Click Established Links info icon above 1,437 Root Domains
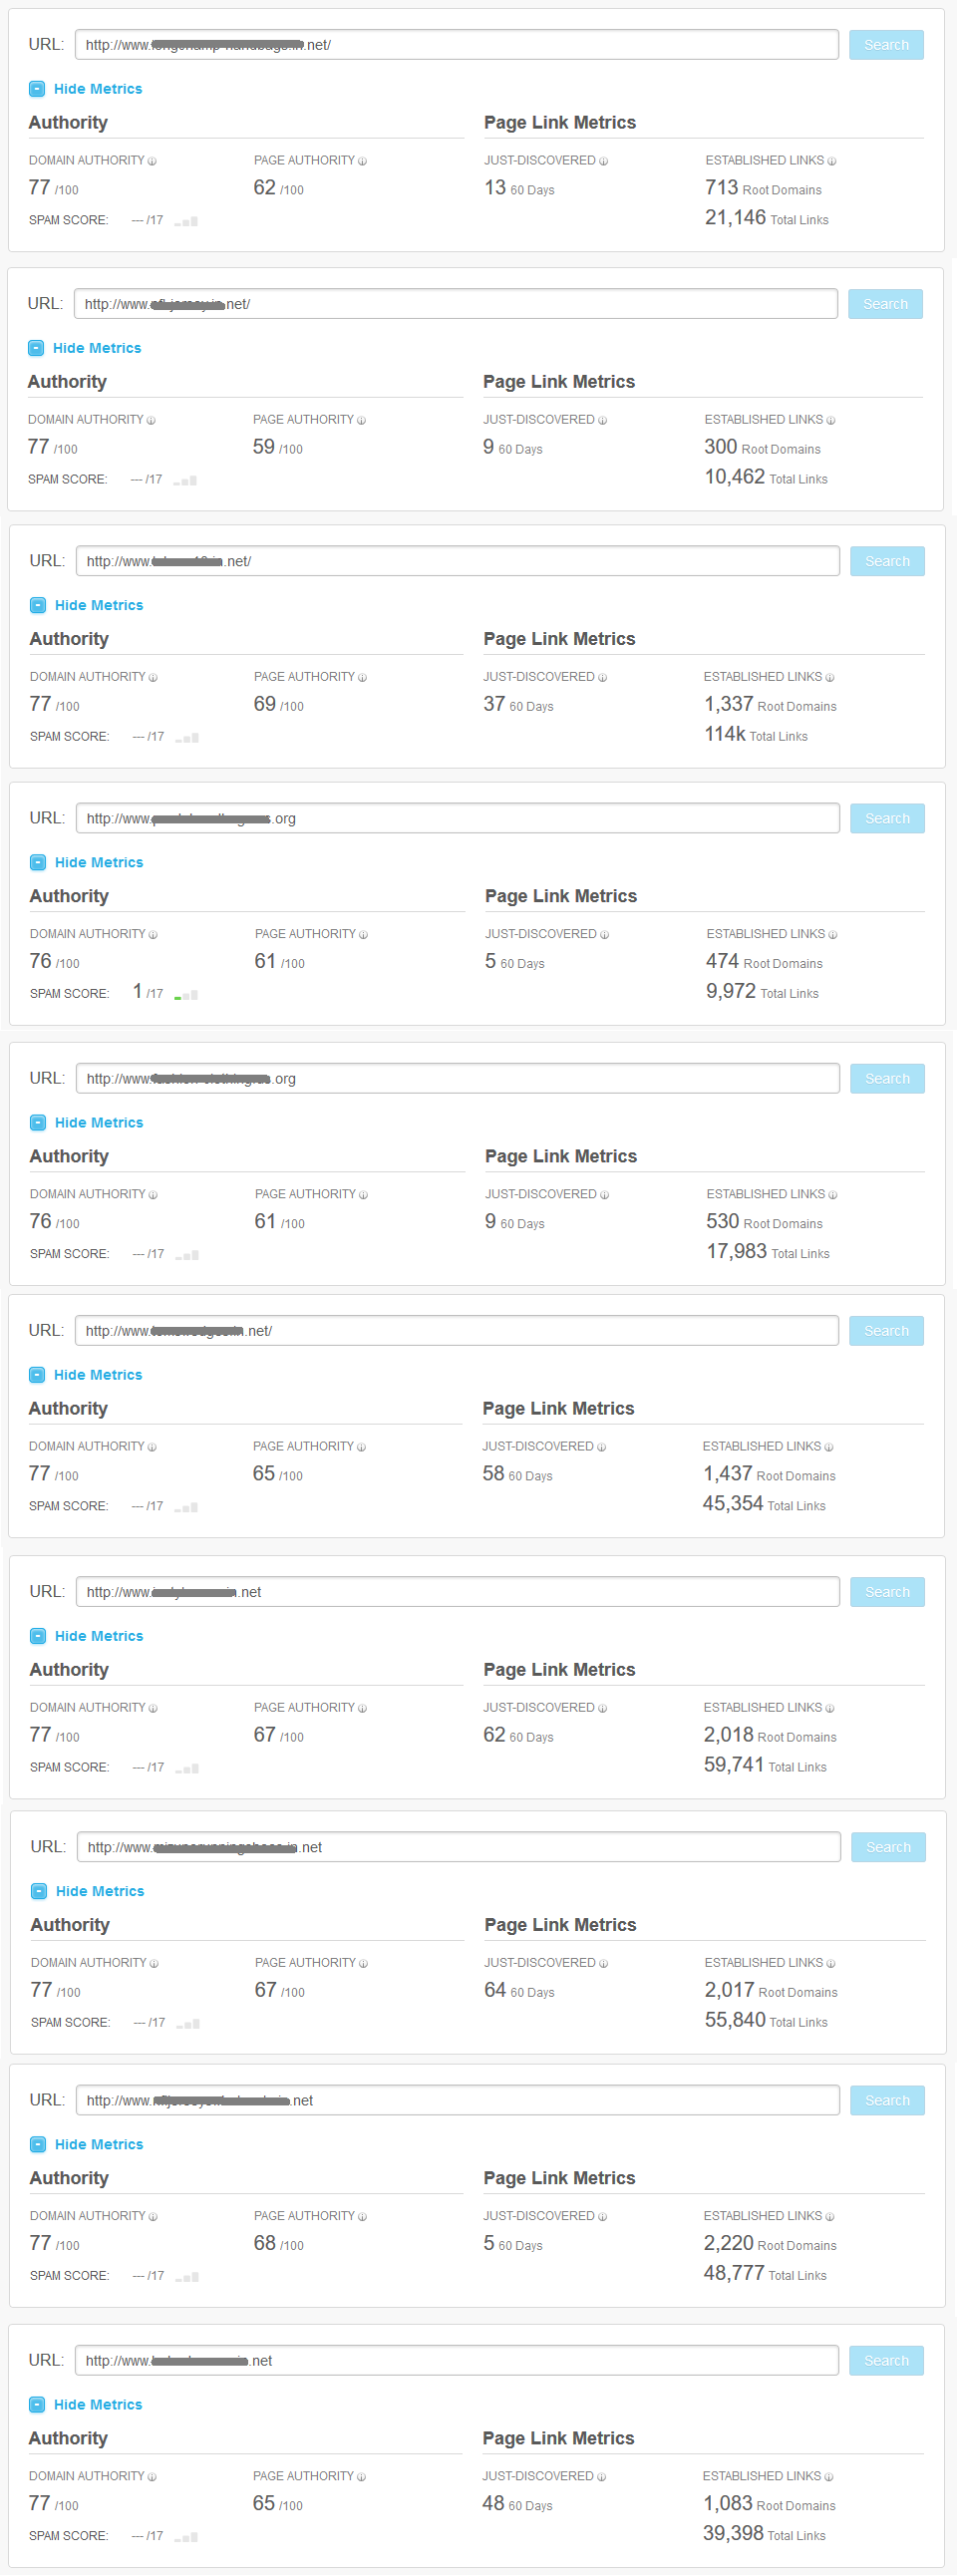 (829, 1447)
